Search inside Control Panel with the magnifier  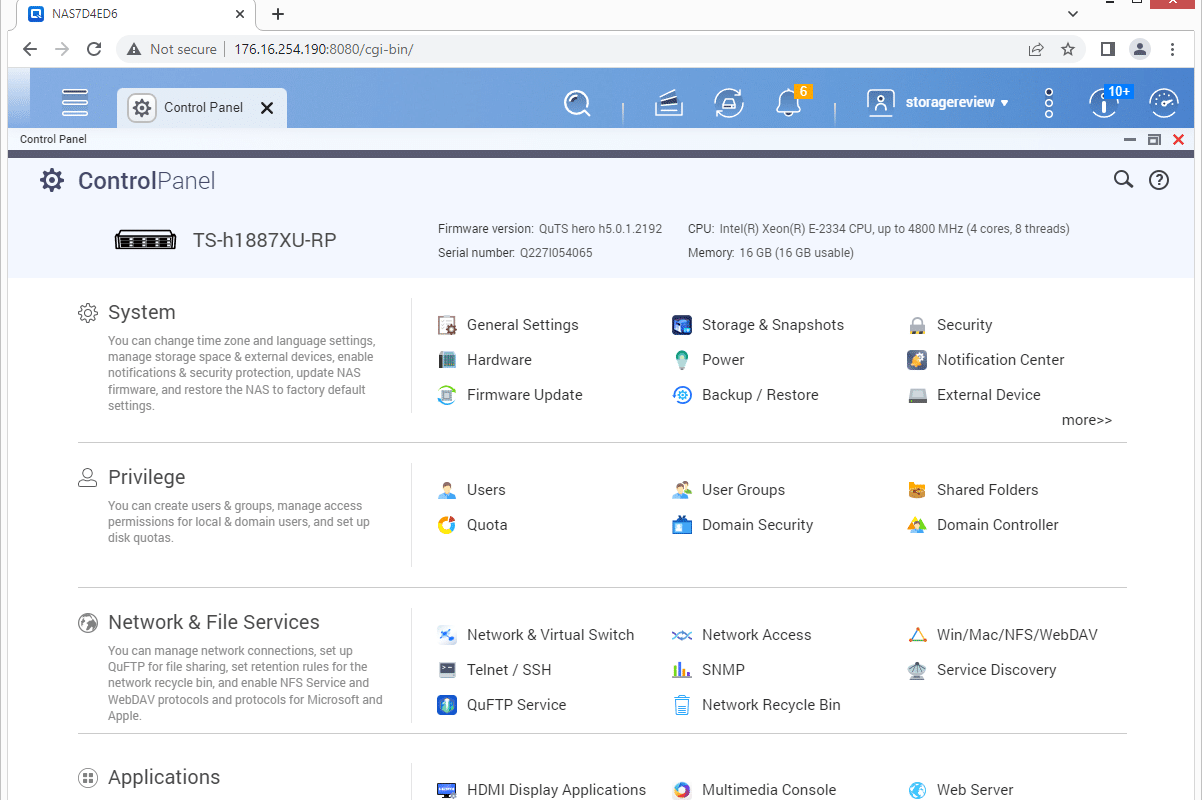click(x=1123, y=180)
